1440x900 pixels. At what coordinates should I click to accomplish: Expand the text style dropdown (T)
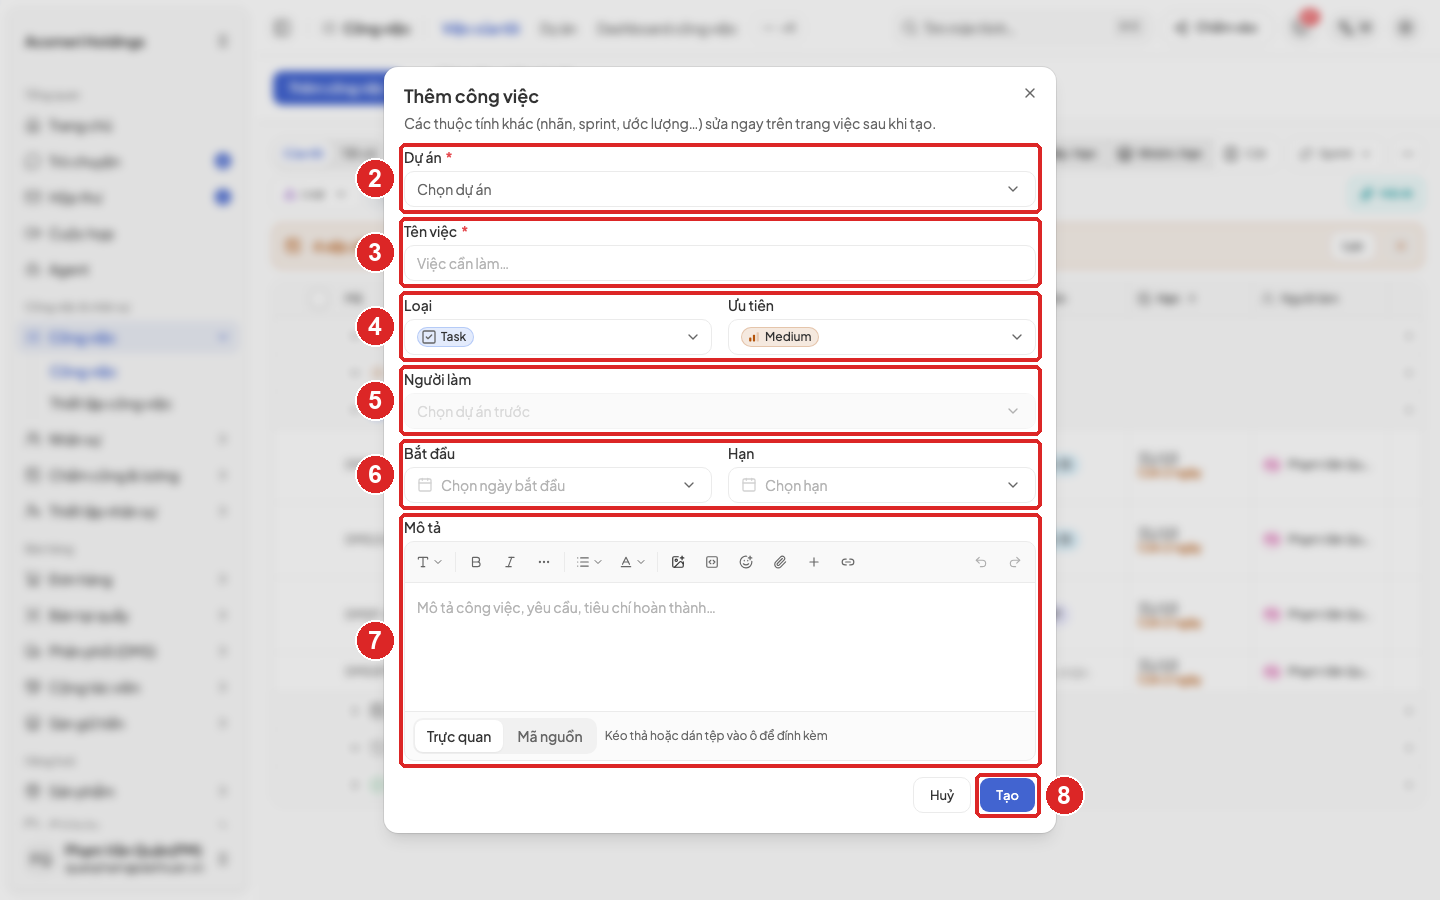(x=429, y=562)
